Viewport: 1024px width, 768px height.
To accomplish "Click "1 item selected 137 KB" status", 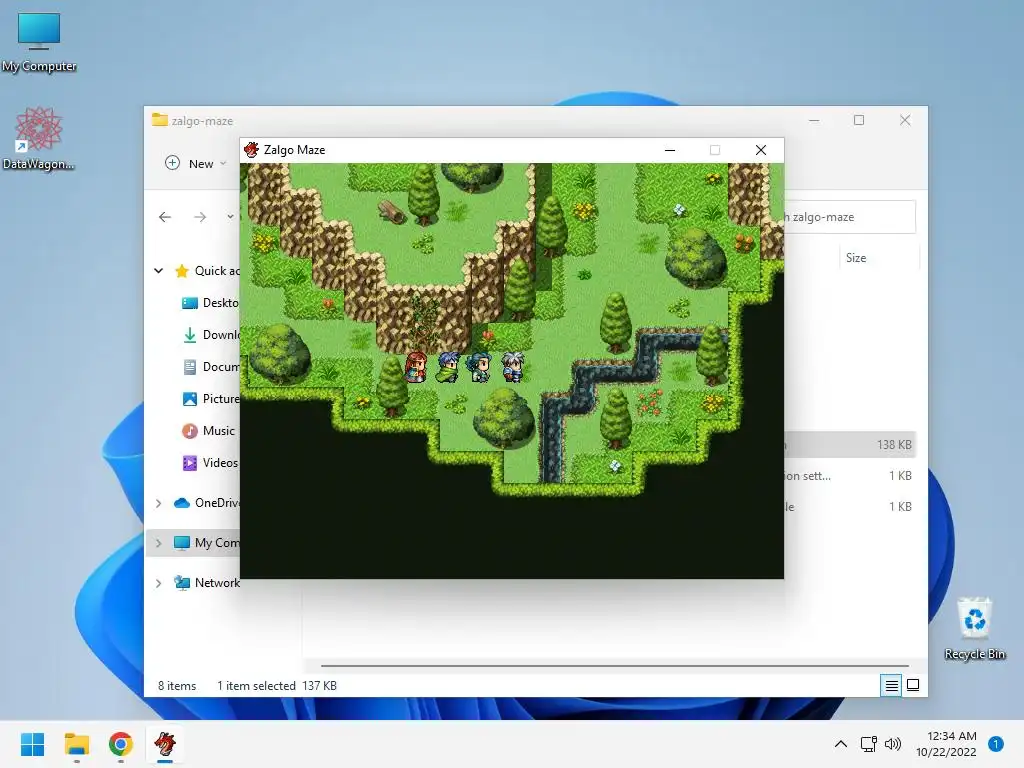I will (277, 686).
